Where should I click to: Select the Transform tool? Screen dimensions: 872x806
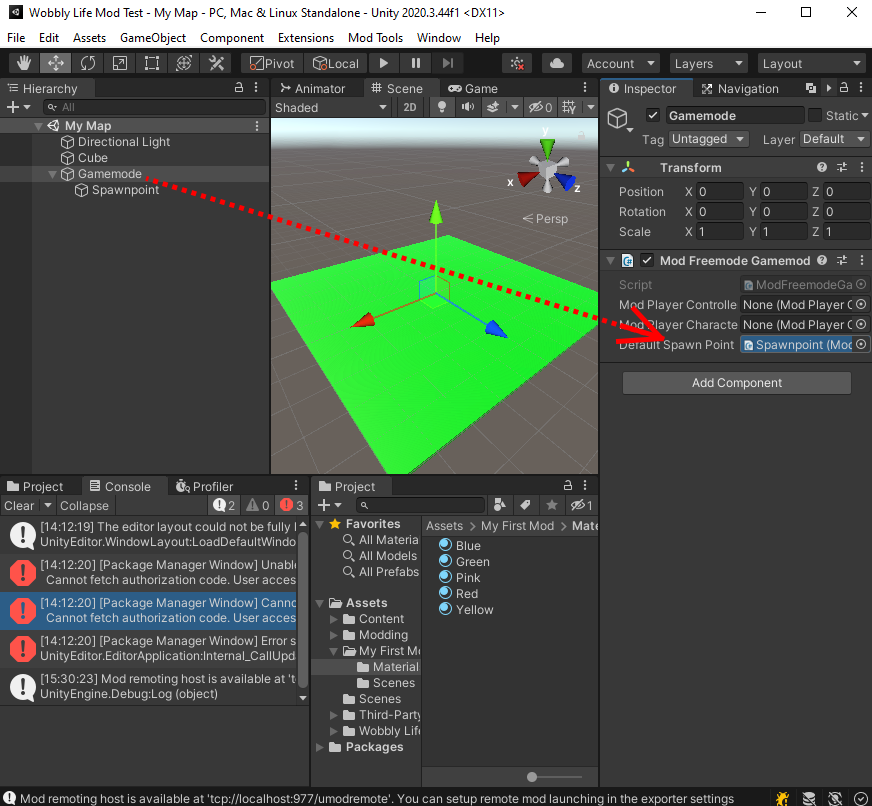(184, 63)
